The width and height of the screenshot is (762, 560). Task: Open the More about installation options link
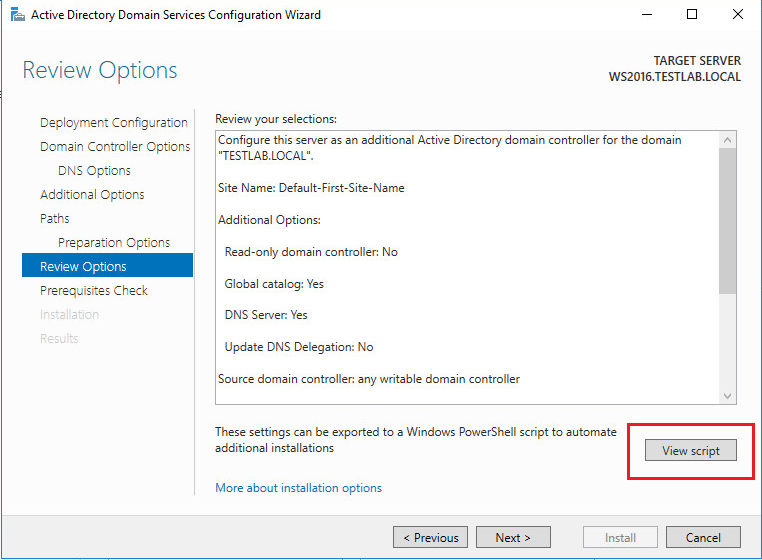(298, 488)
